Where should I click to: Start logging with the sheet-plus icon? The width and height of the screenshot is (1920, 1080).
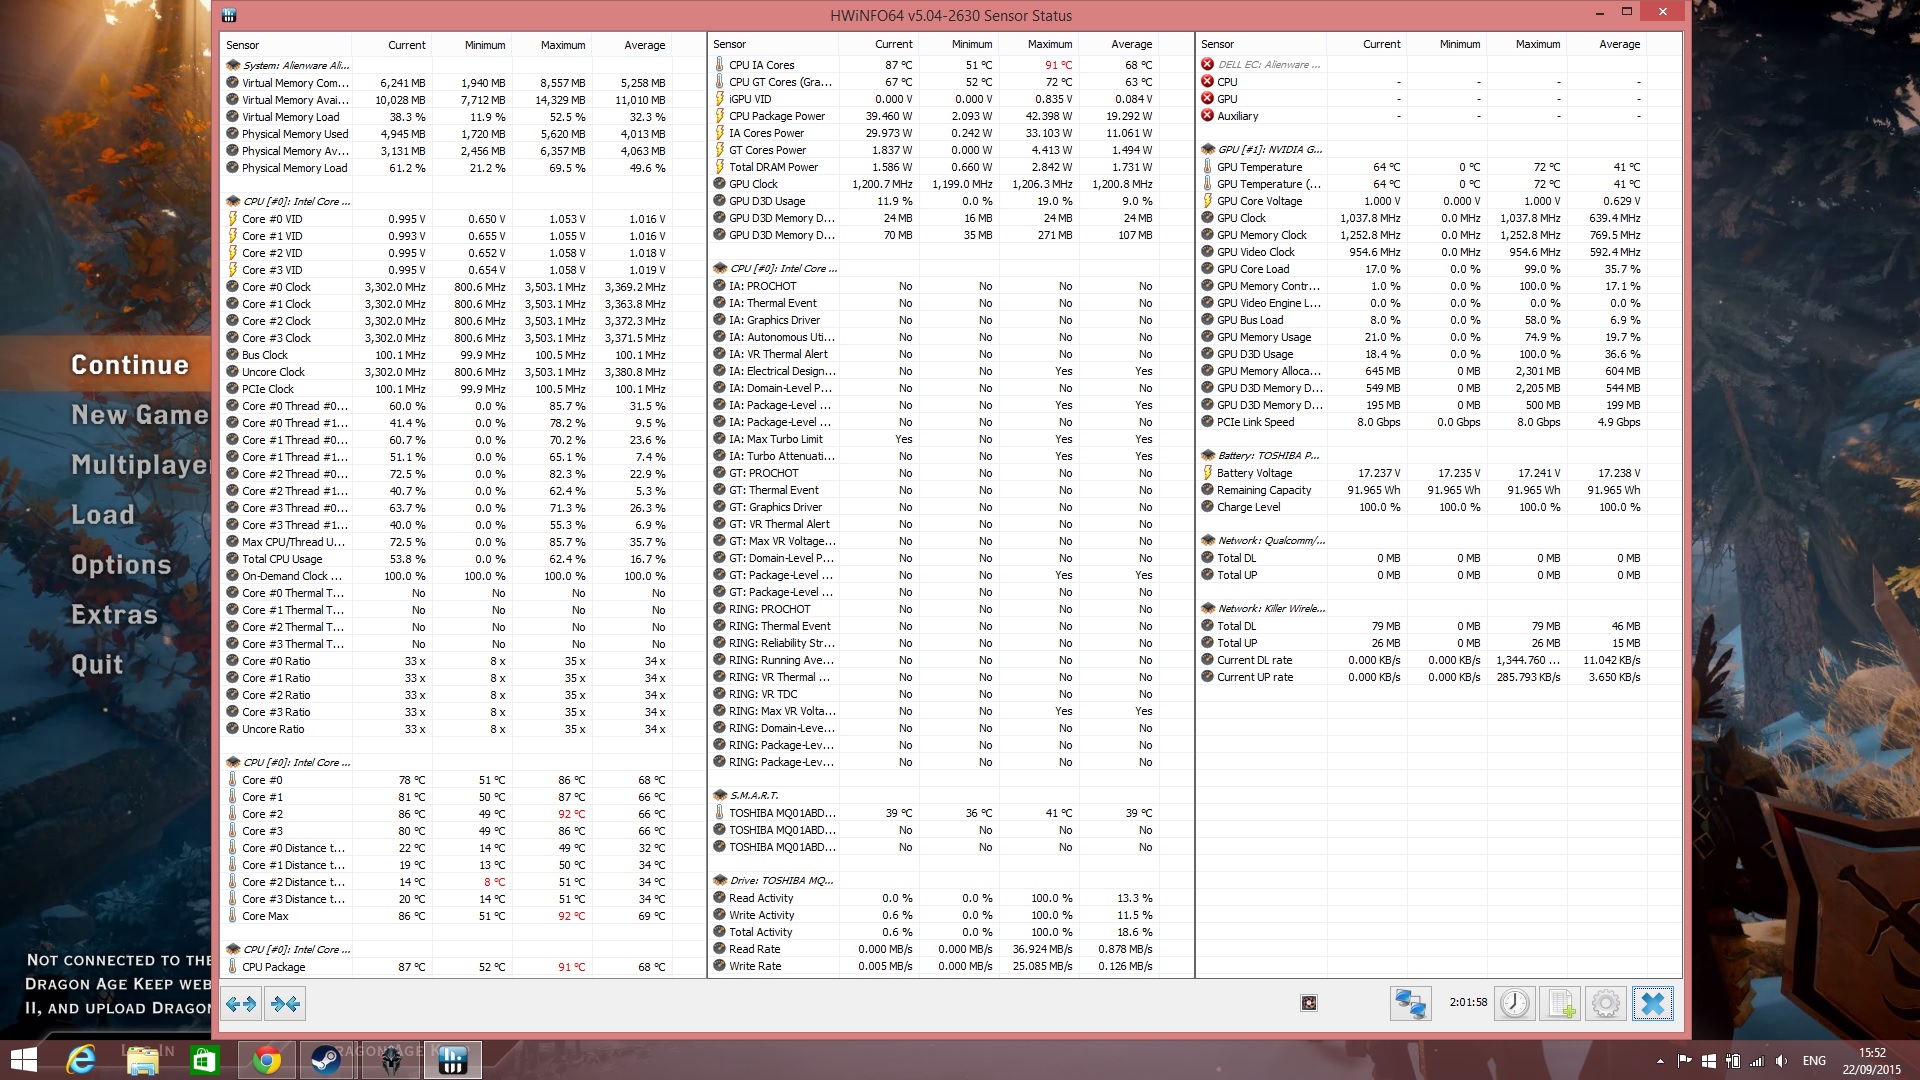(x=1560, y=1004)
